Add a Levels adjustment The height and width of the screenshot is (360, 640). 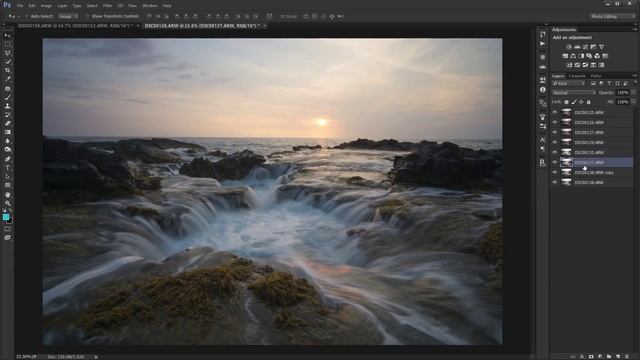click(577, 47)
